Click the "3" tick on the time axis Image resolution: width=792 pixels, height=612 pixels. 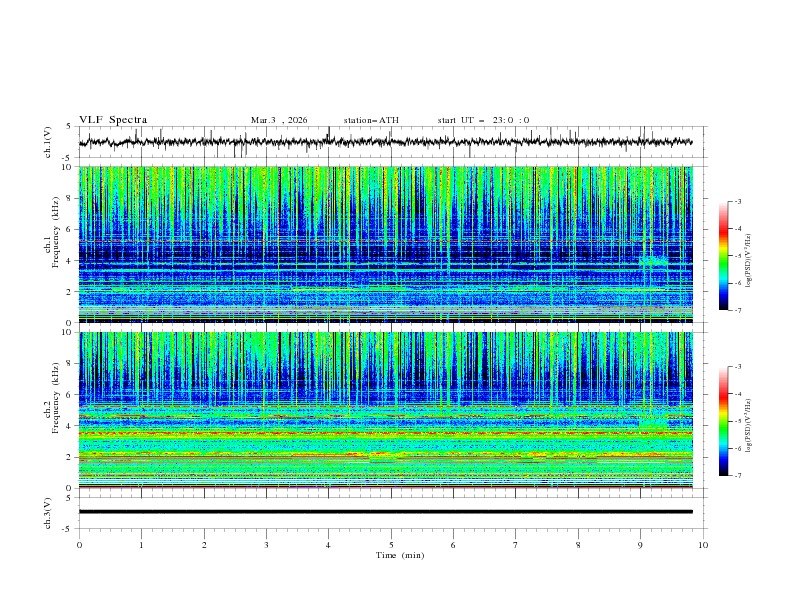[266, 545]
